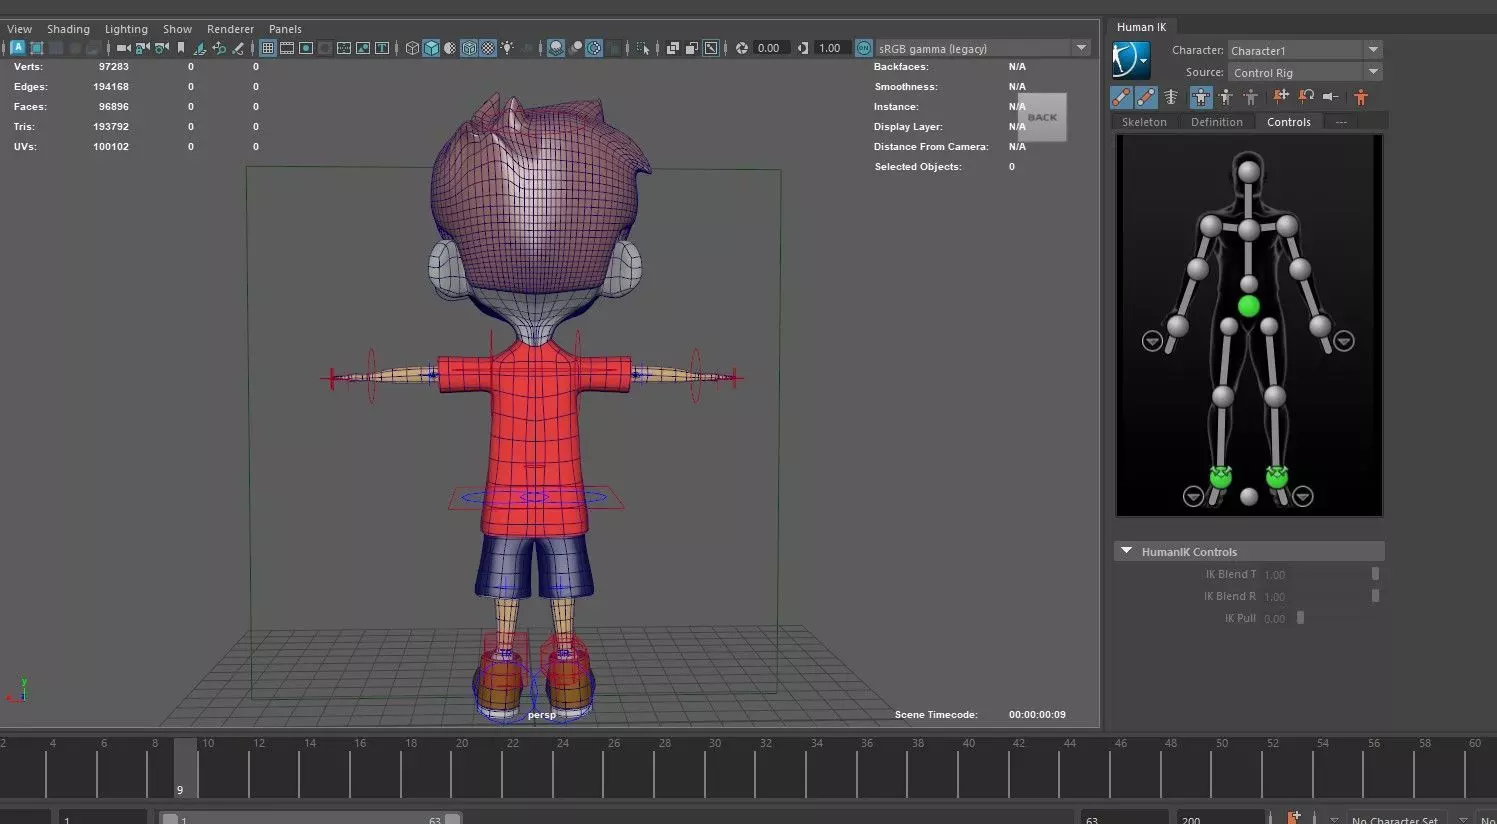Select Full Body keying mode icon
Image resolution: width=1497 pixels, height=824 pixels.
(x=1201, y=97)
